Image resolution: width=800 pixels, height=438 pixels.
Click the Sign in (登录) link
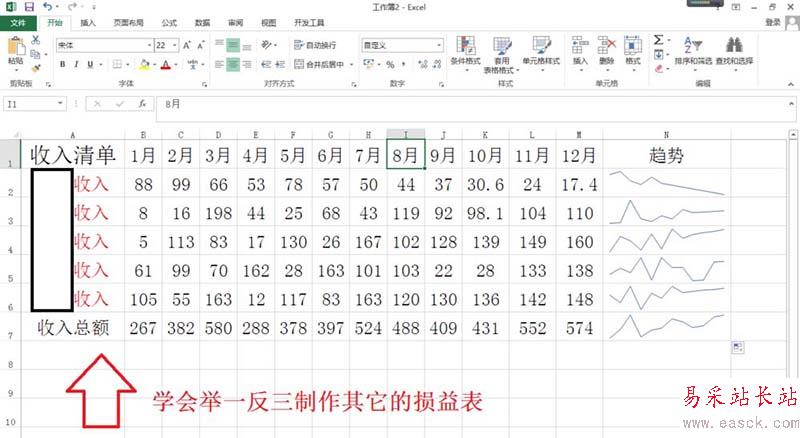click(773, 22)
